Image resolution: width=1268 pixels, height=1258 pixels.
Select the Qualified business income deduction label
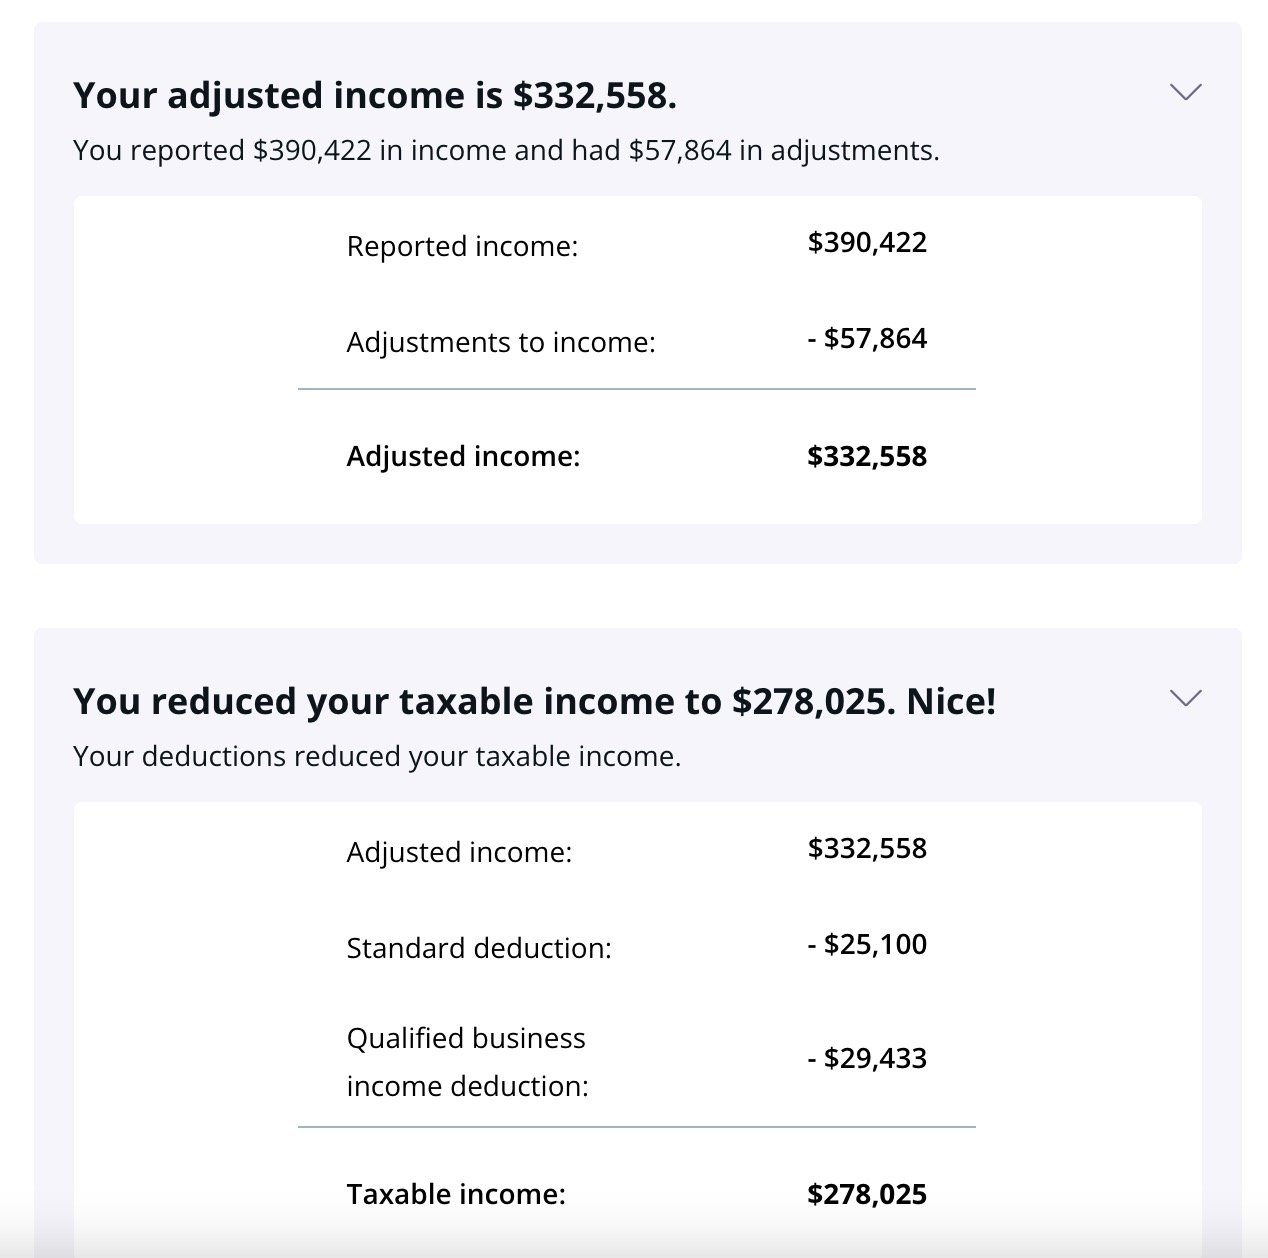click(467, 1062)
